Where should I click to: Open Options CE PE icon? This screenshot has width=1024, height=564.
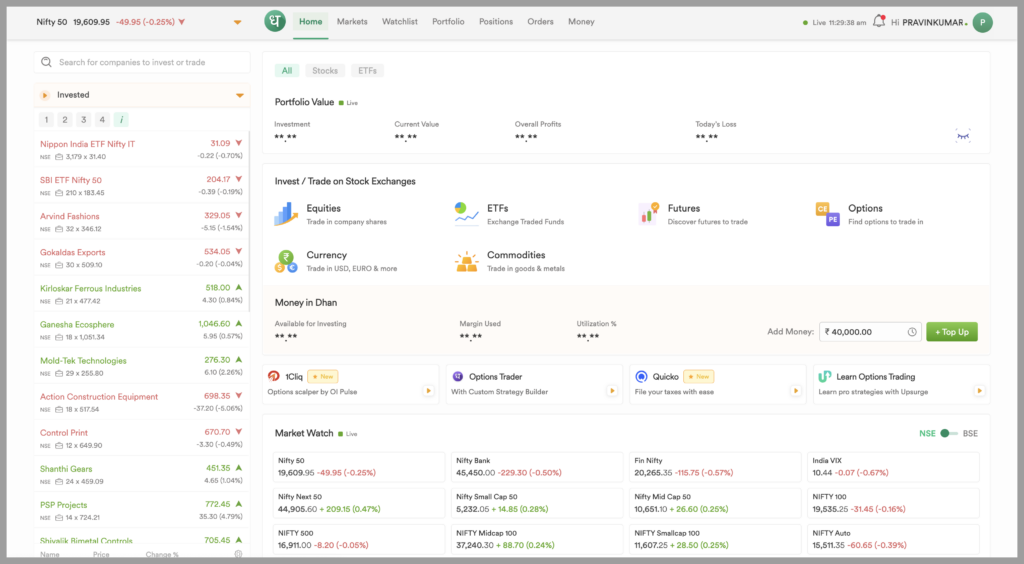point(827,214)
